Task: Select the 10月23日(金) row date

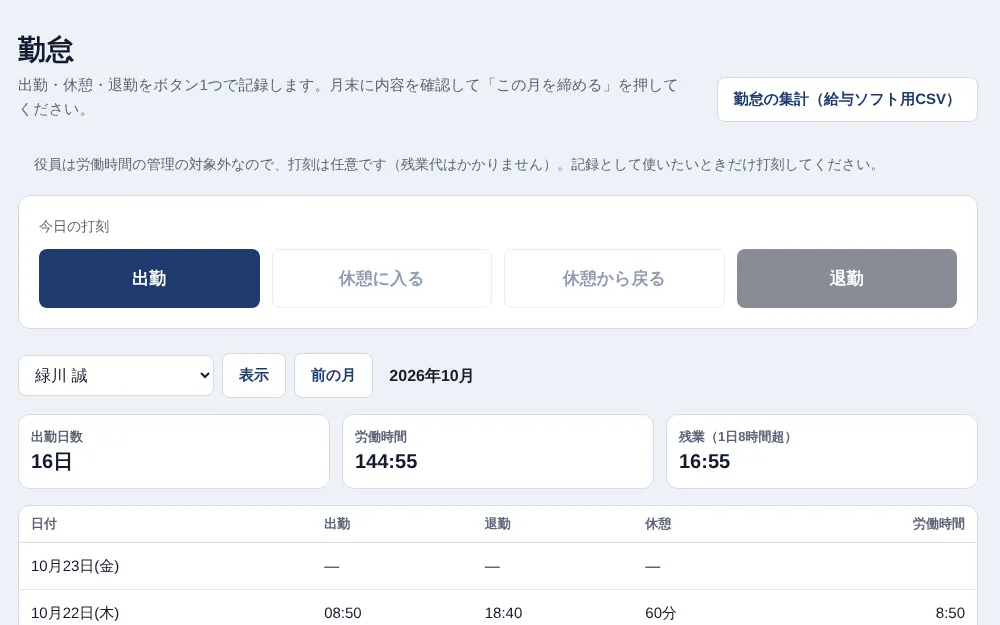Action: [75, 566]
